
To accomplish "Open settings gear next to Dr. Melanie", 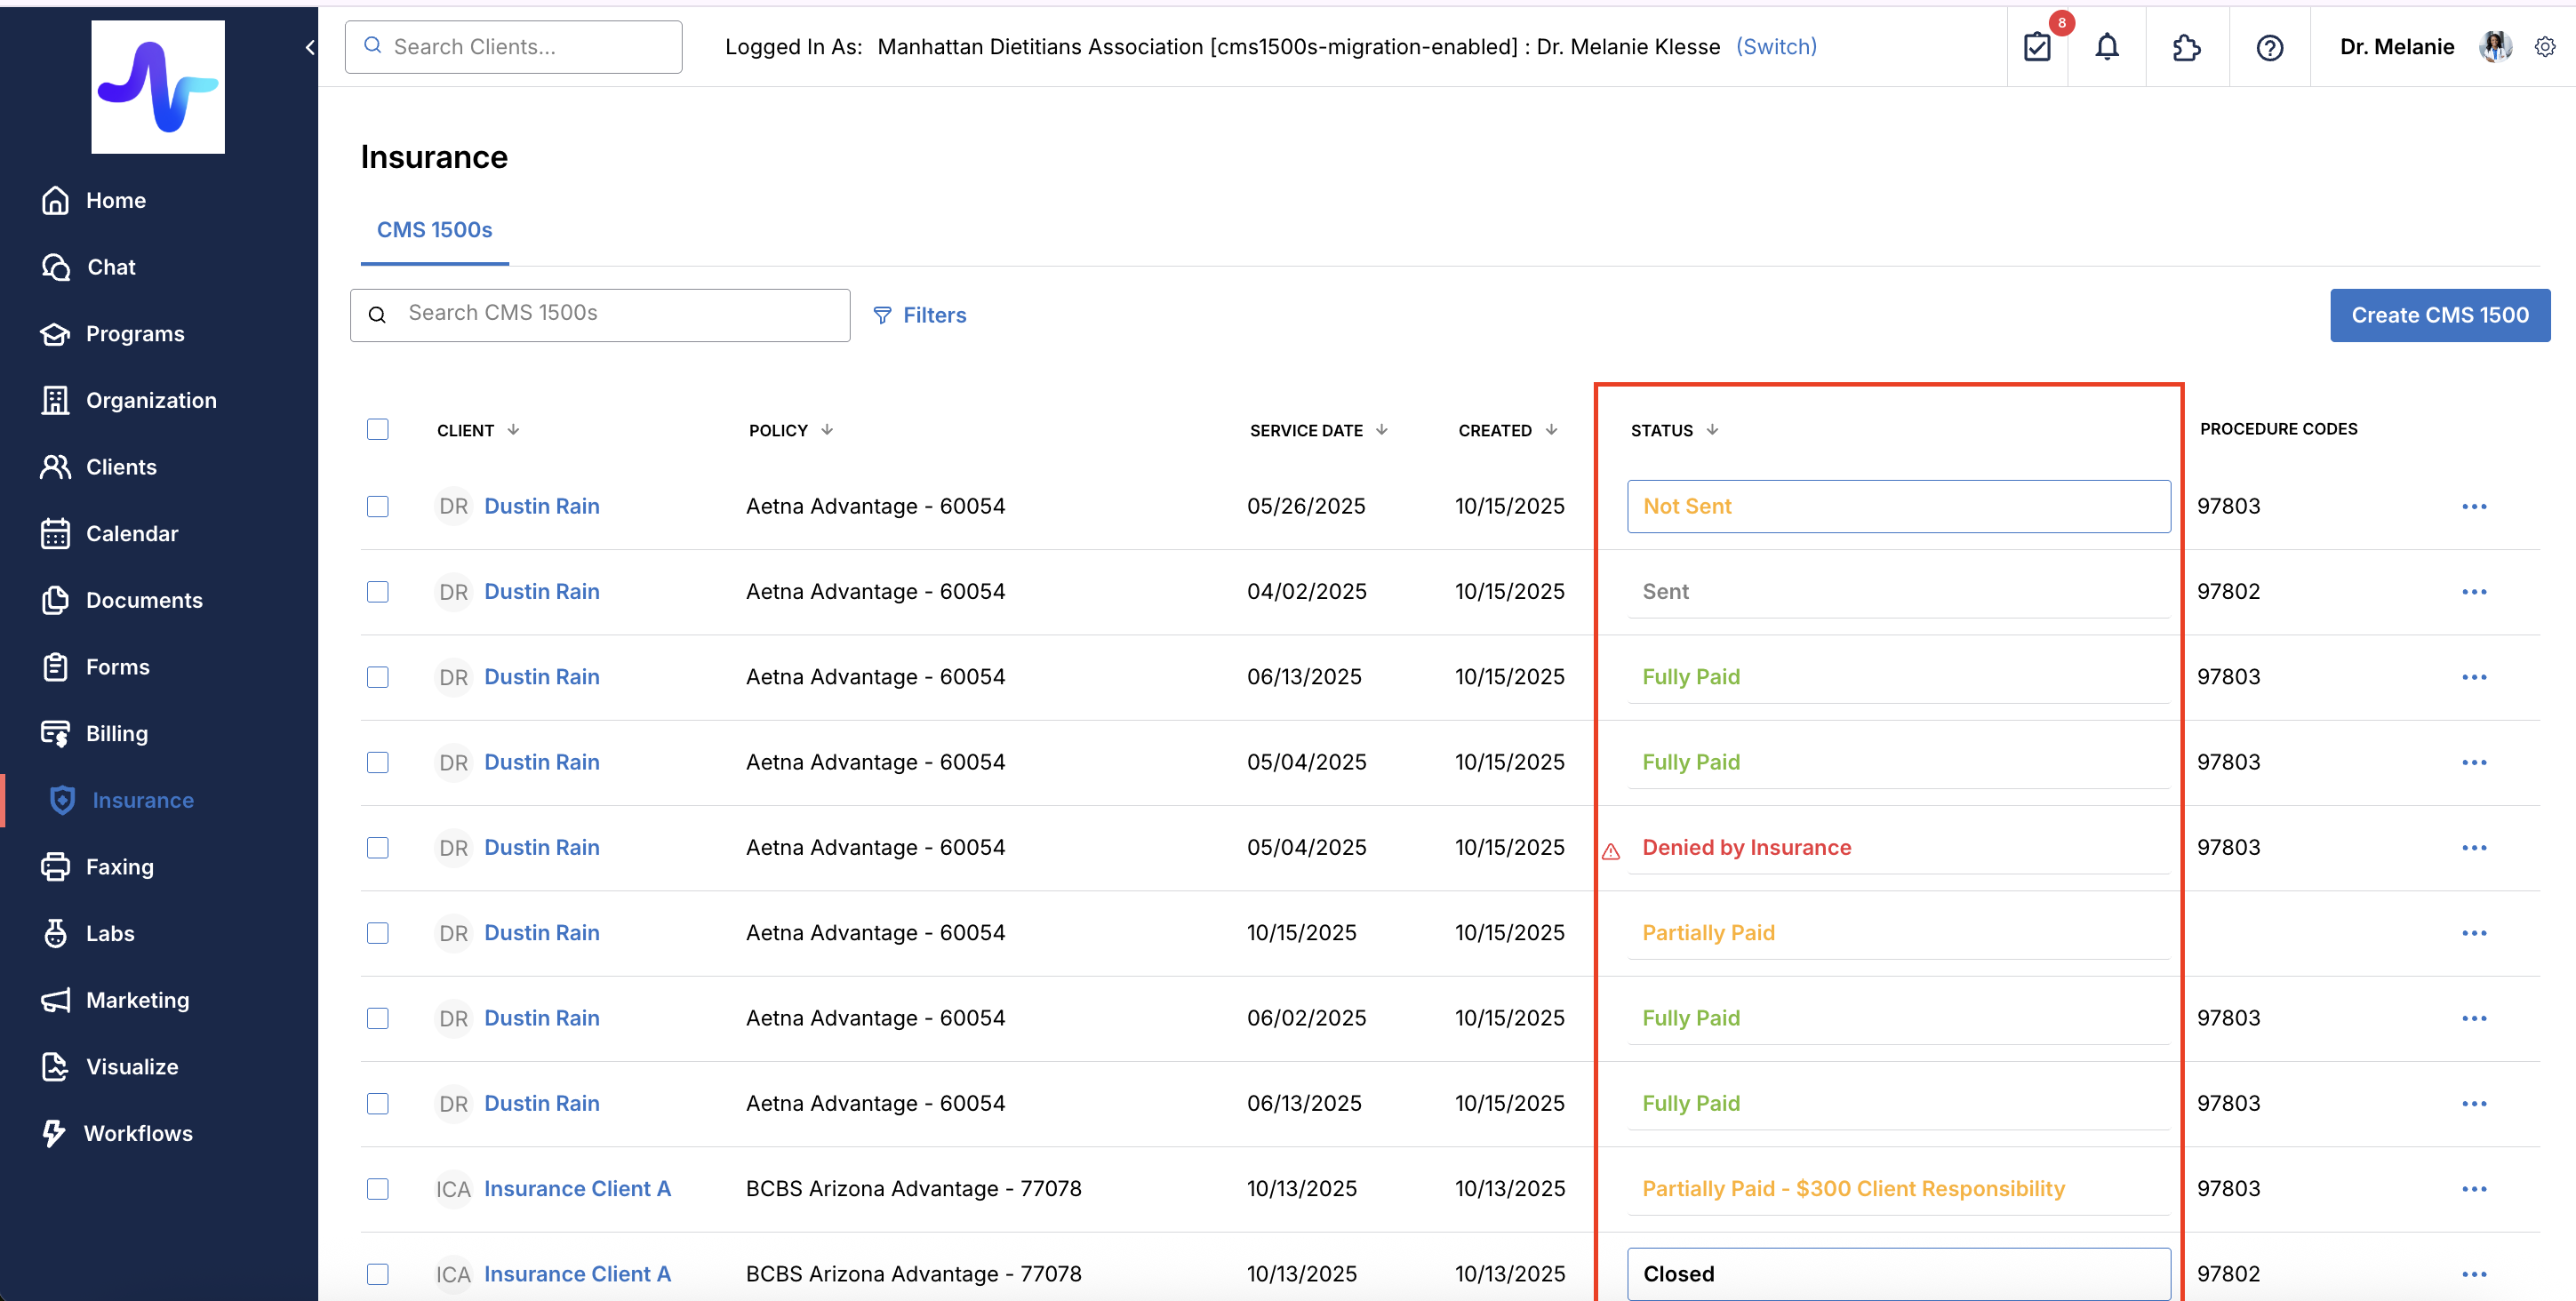I will 2545,47.
